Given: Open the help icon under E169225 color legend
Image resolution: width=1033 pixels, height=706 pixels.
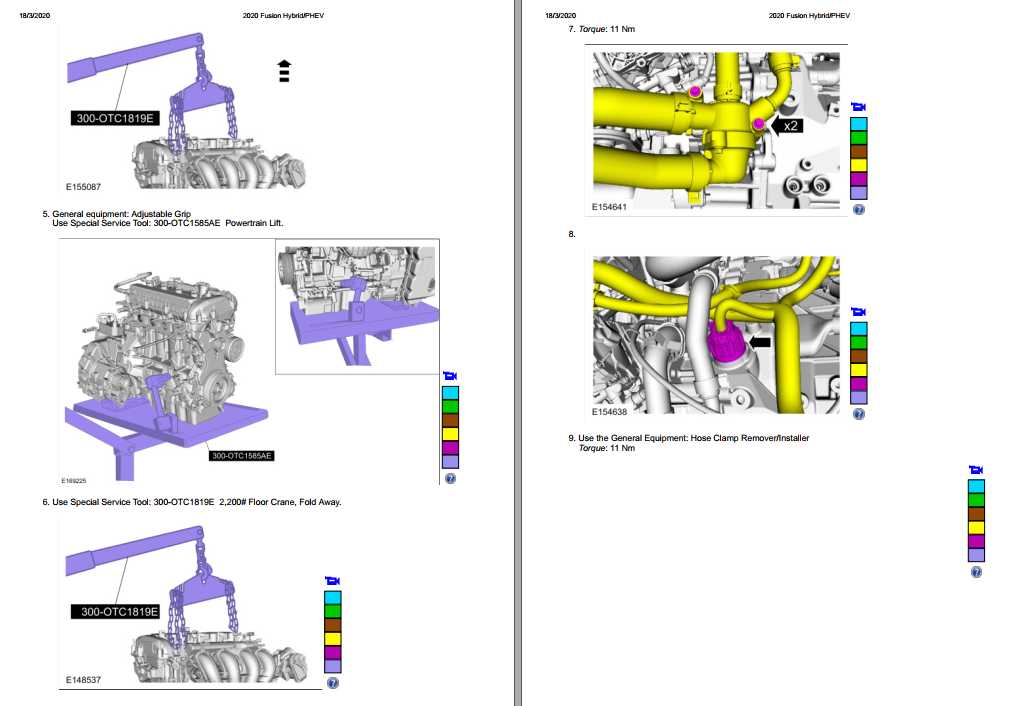Looking at the screenshot, I should click(451, 479).
